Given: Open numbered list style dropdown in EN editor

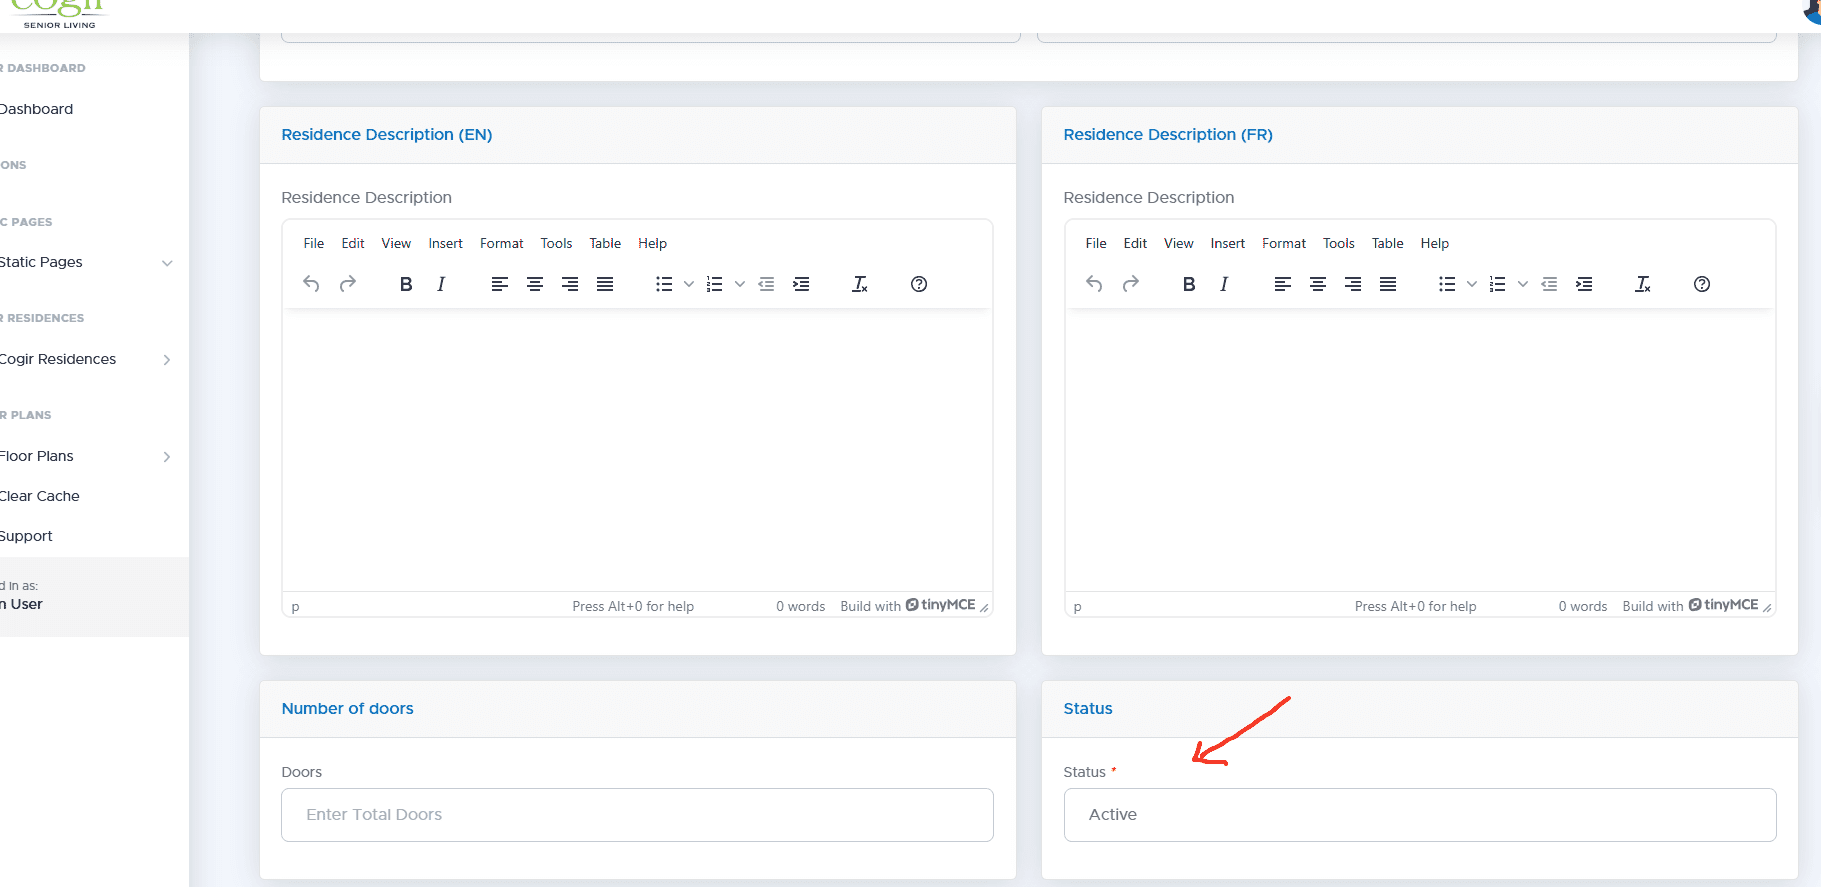Looking at the screenshot, I should point(740,284).
